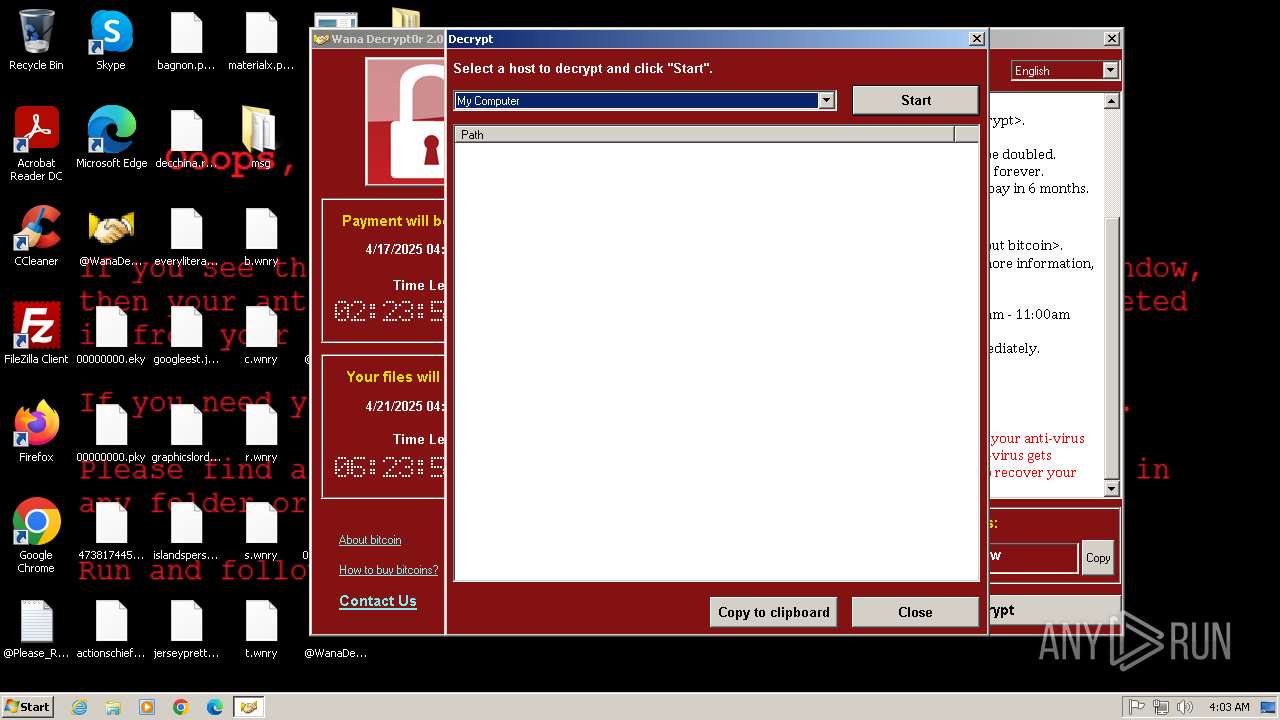The height and width of the screenshot is (720, 1280).
Task: Select the 00000000.eky file icon
Action: [x=111, y=334]
